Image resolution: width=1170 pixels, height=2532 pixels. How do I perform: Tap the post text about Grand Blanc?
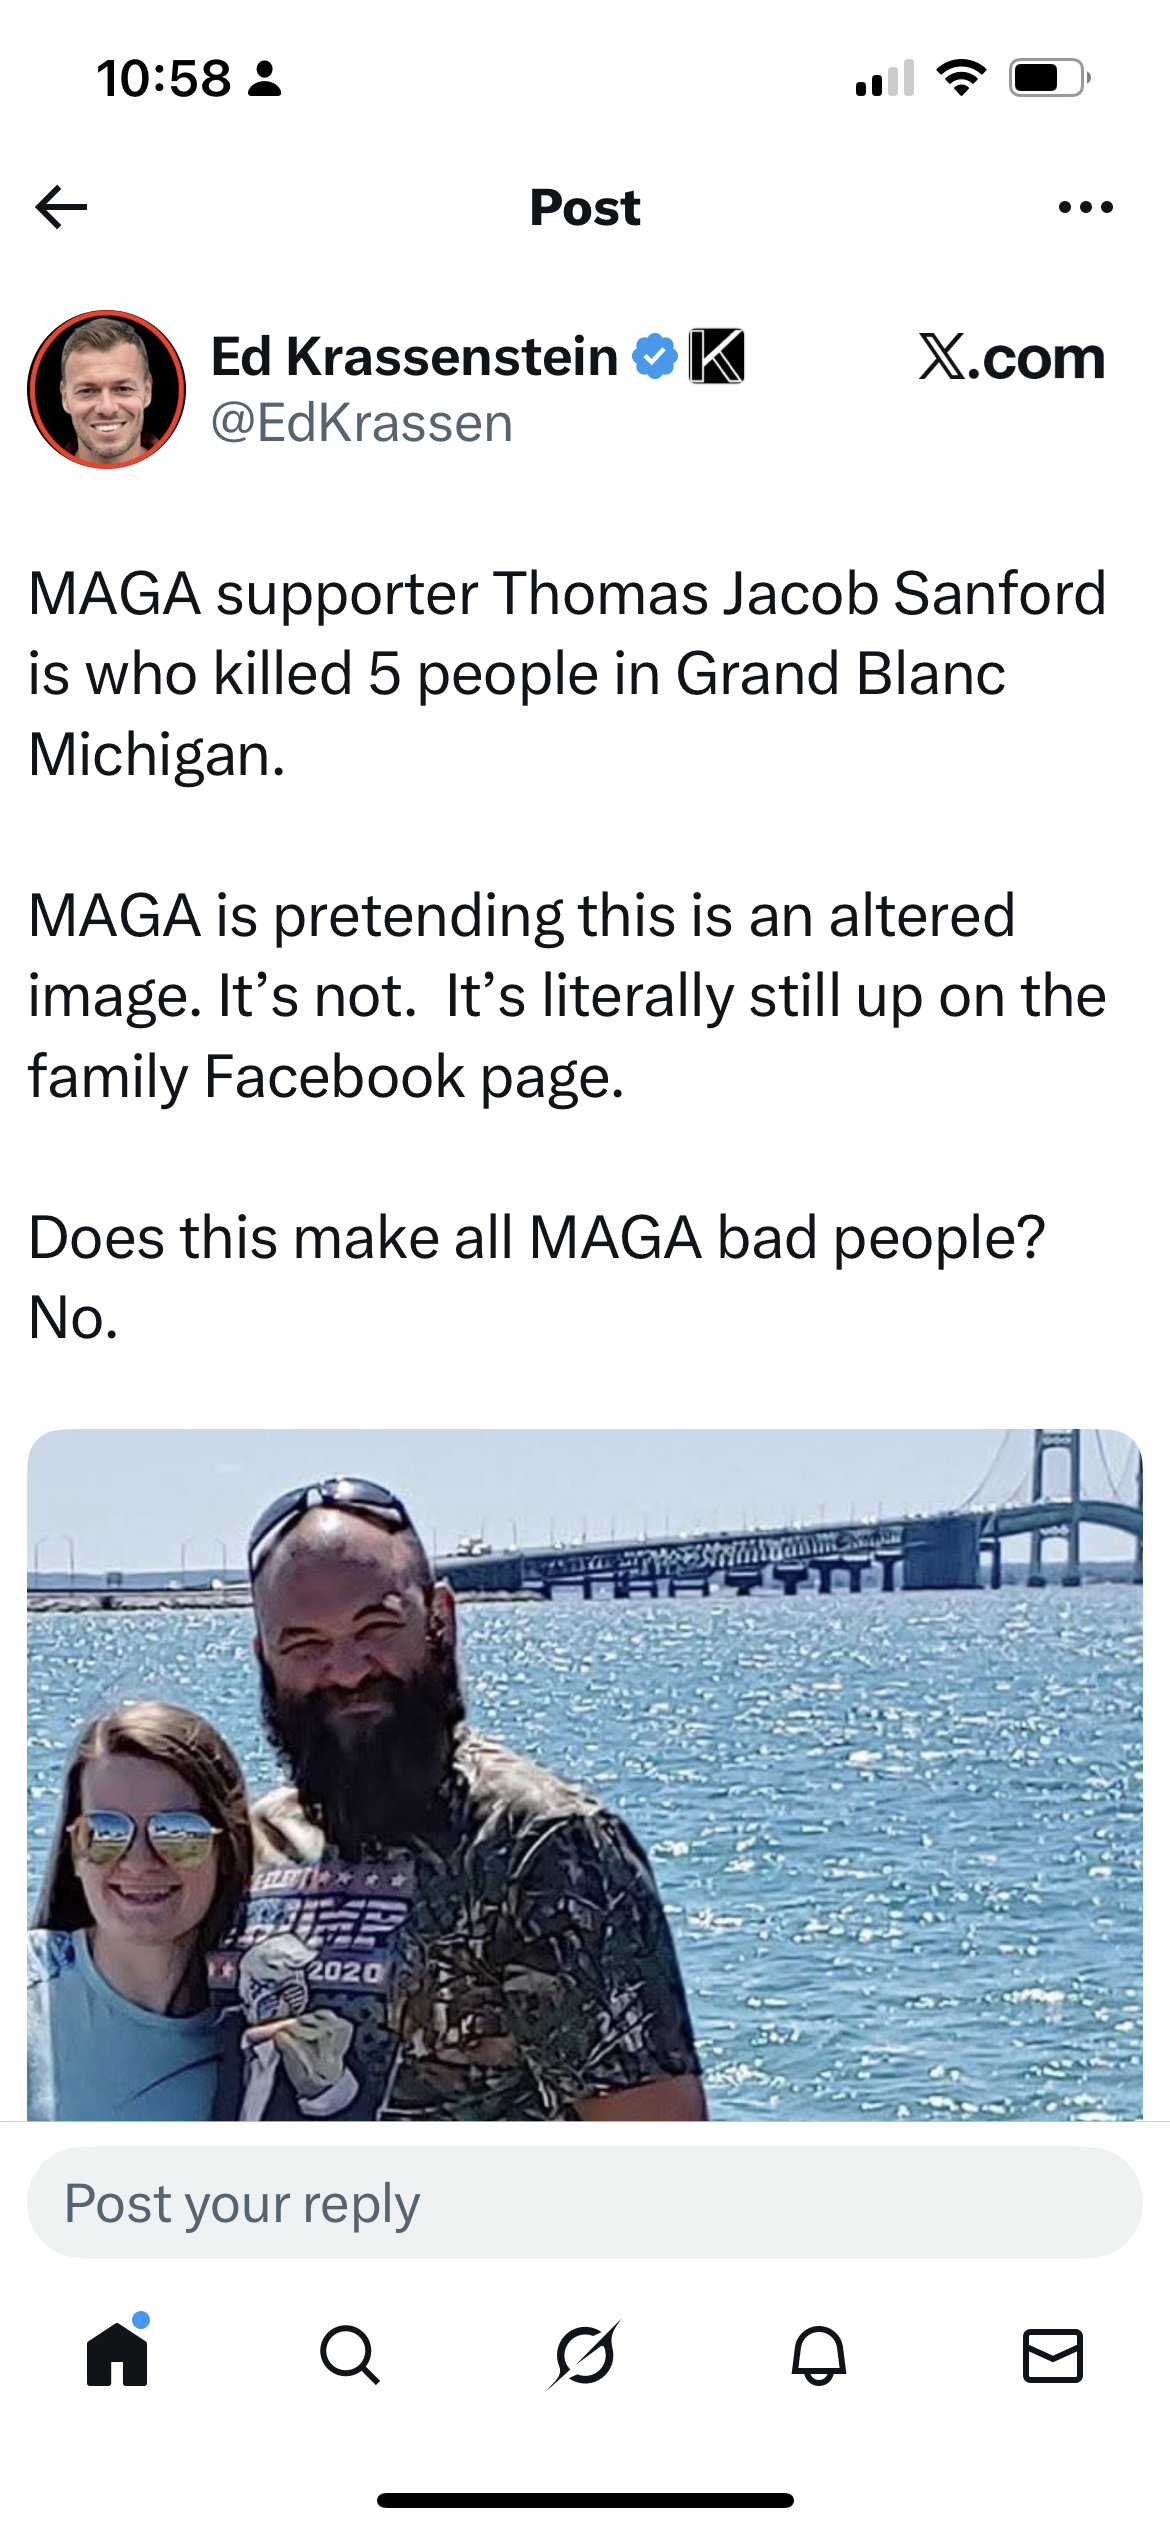tap(567, 673)
